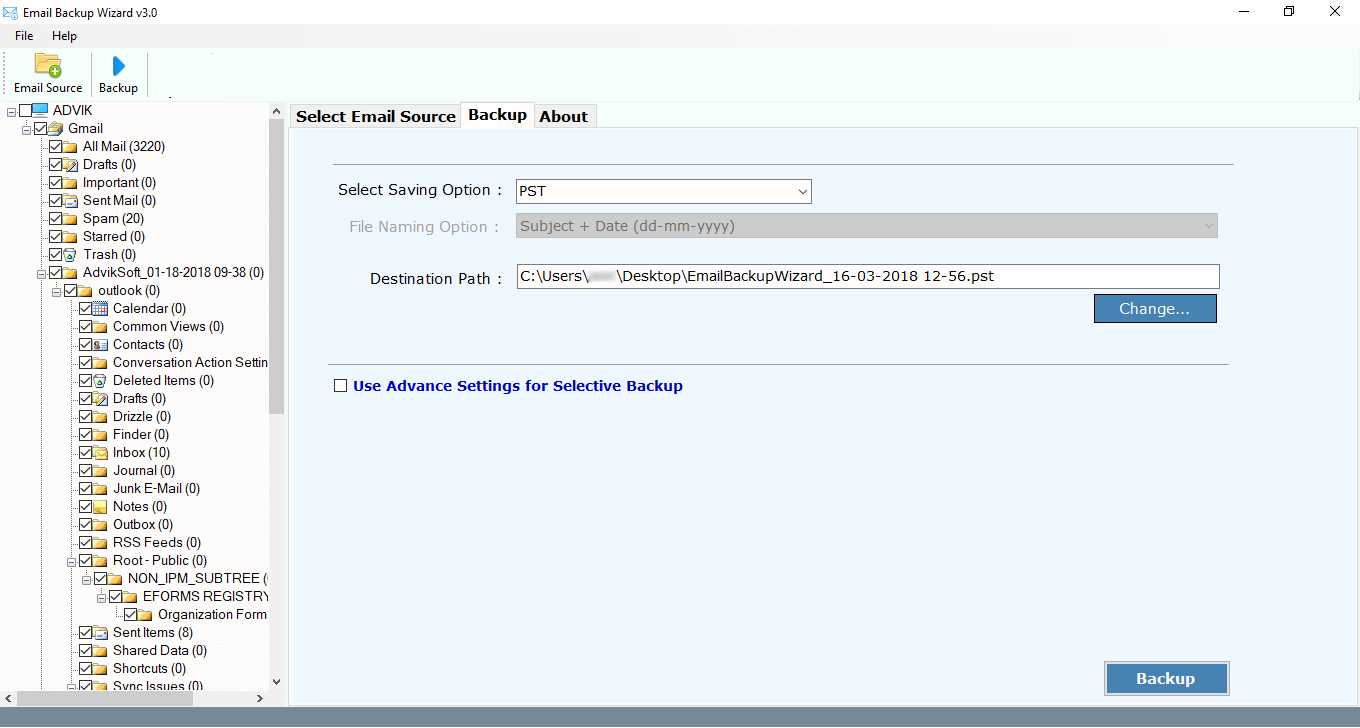The width and height of the screenshot is (1360, 728).
Task: Click the Contacts card icon
Action: [x=100, y=344]
